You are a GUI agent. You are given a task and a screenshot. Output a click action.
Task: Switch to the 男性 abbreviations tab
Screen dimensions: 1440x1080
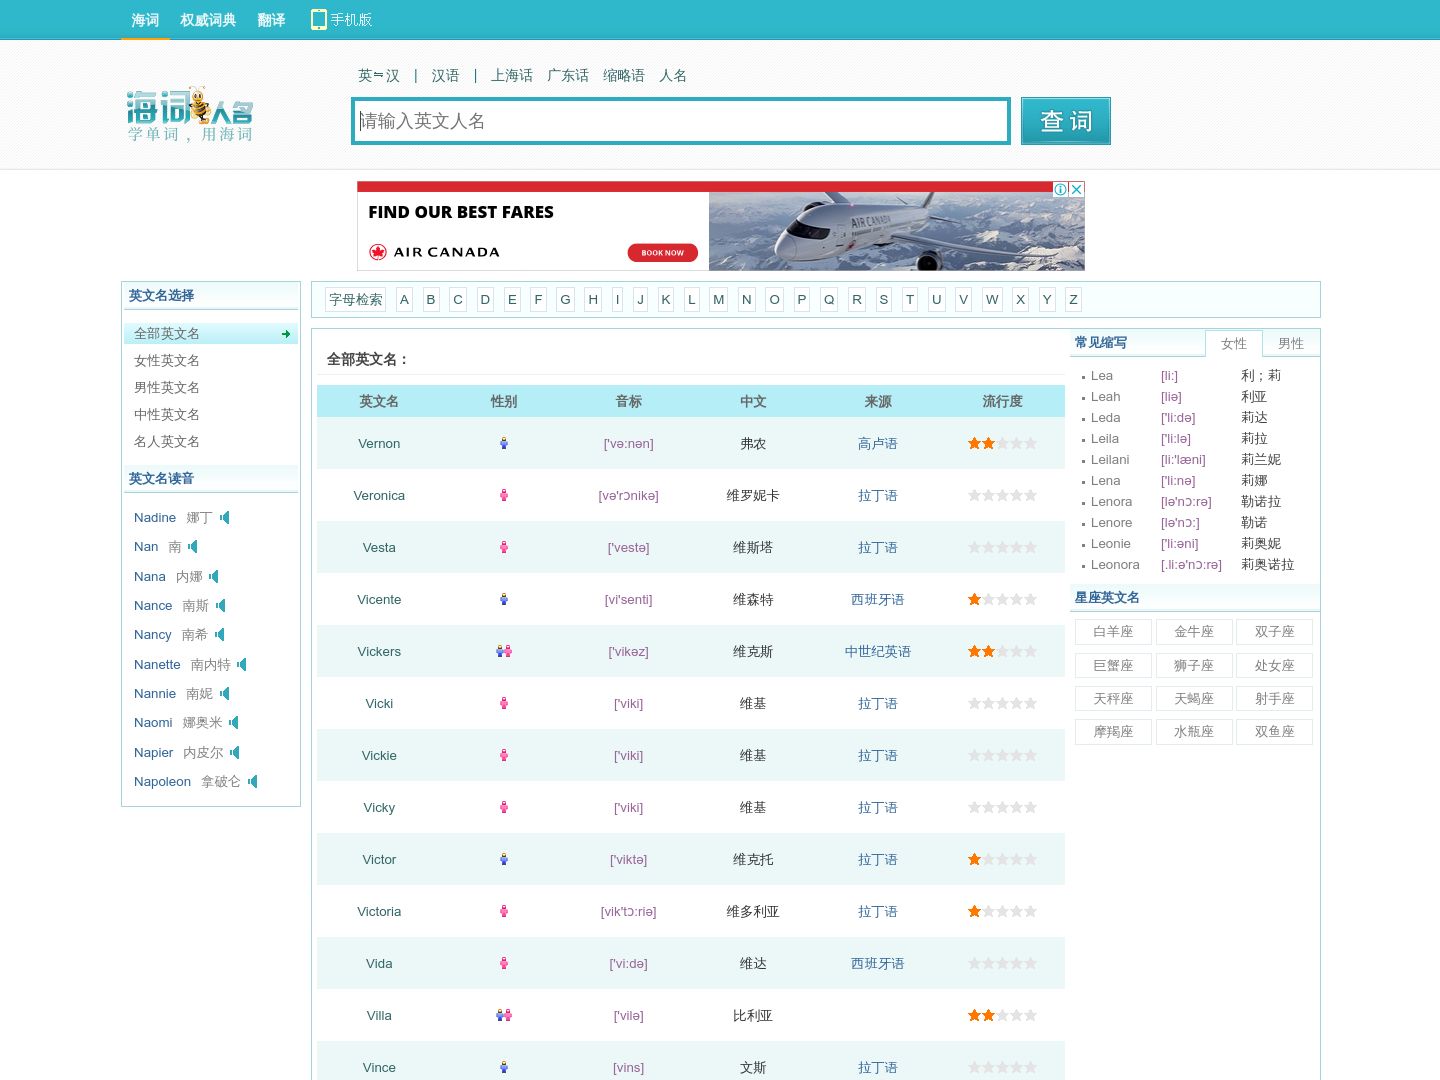pos(1291,343)
